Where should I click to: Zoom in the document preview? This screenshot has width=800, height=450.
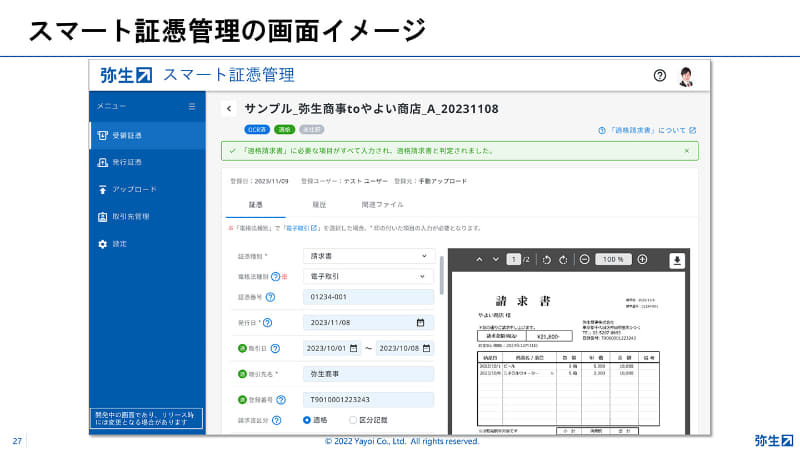pyautogui.click(x=642, y=260)
